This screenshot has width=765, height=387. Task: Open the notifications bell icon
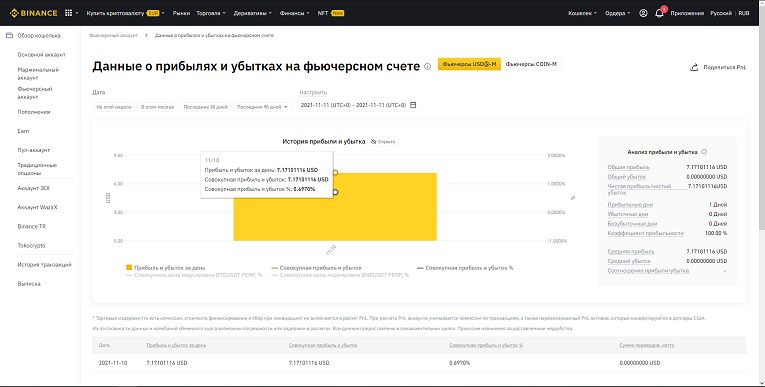tap(659, 13)
